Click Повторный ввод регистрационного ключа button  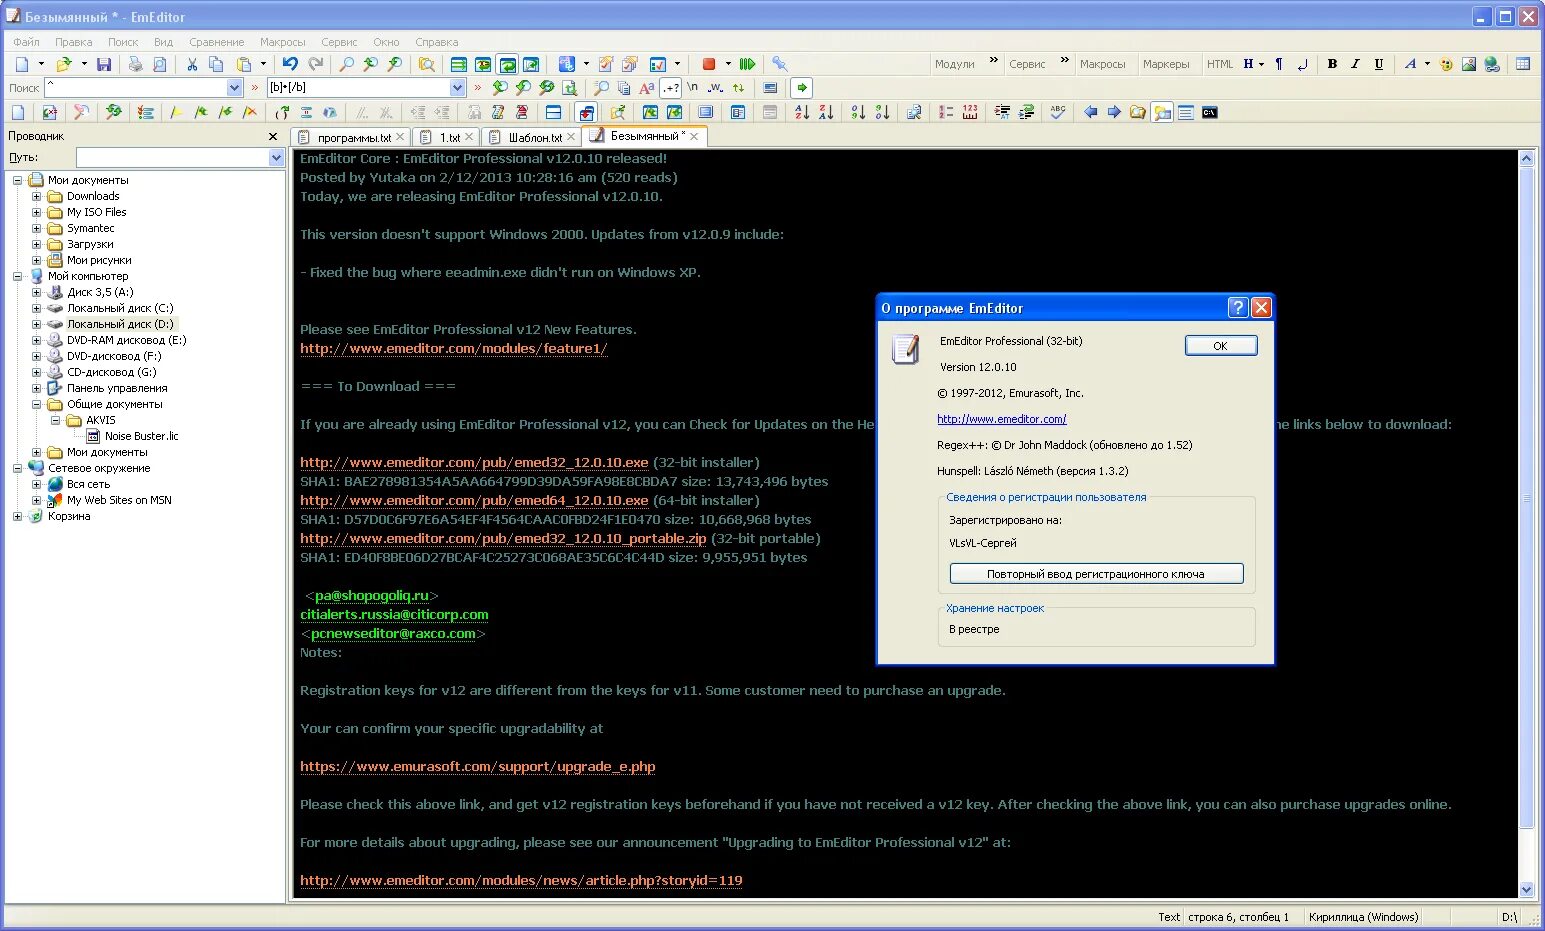(1096, 574)
